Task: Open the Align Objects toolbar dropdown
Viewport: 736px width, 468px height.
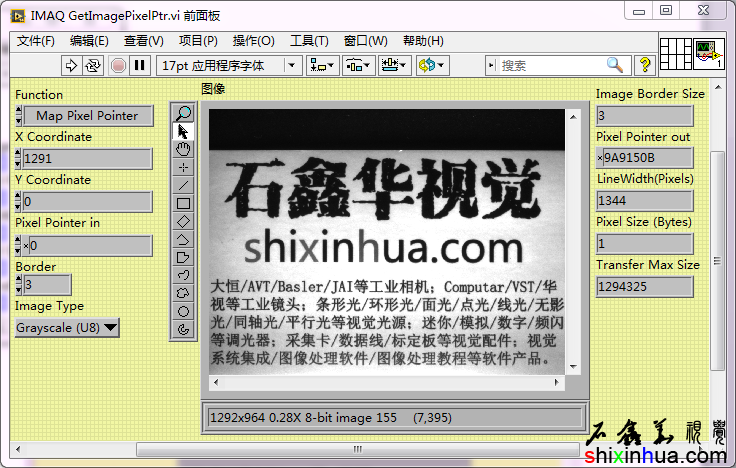Action: [x=322, y=65]
